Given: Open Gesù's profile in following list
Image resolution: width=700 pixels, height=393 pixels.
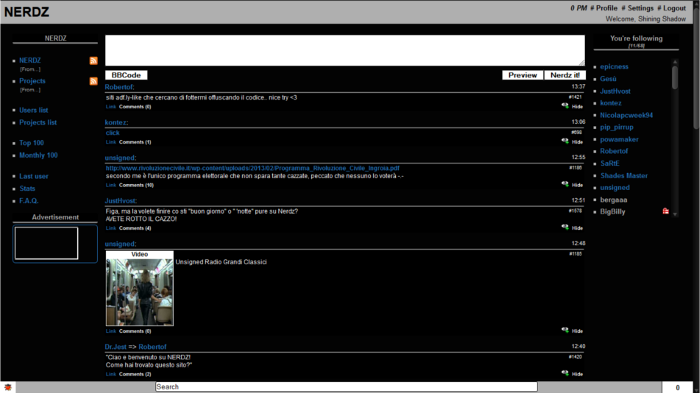Looking at the screenshot, I should pos(608,79).
